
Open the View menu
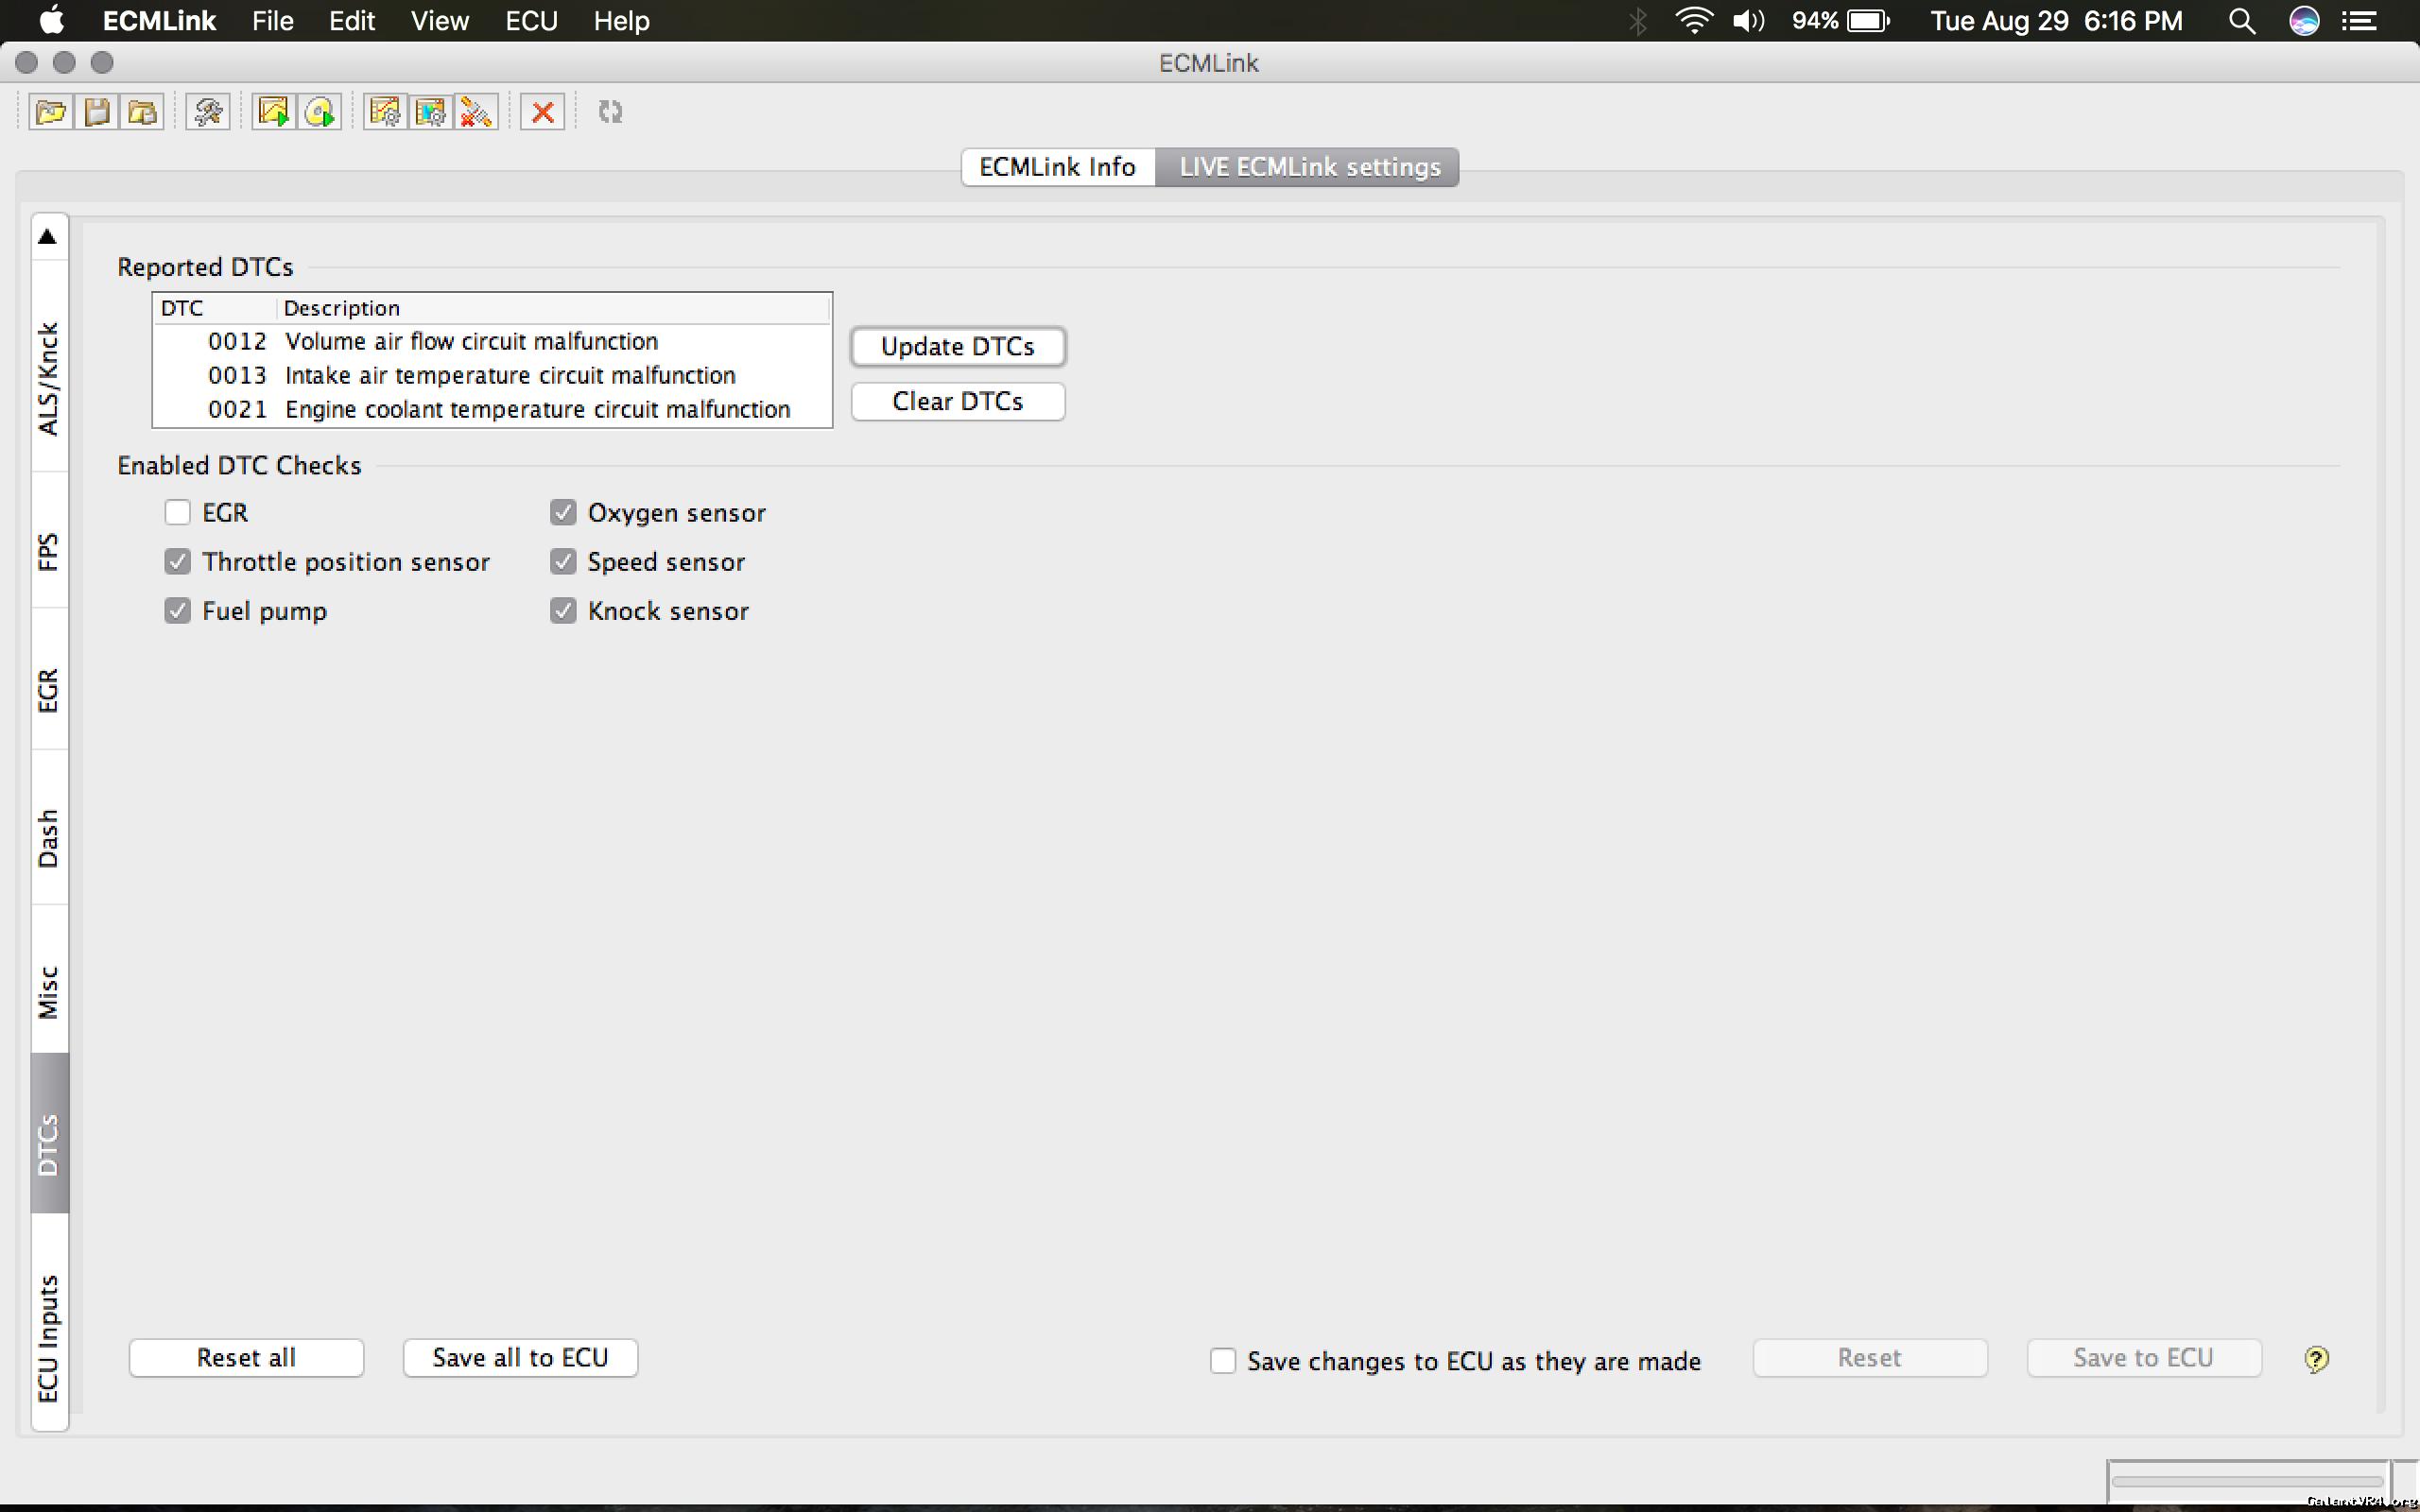click(440, 20)
